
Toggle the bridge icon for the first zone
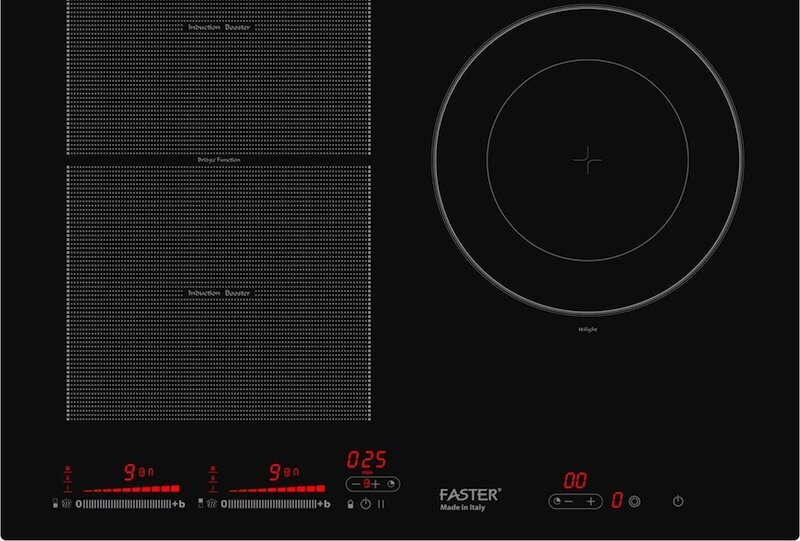[66, 504]
